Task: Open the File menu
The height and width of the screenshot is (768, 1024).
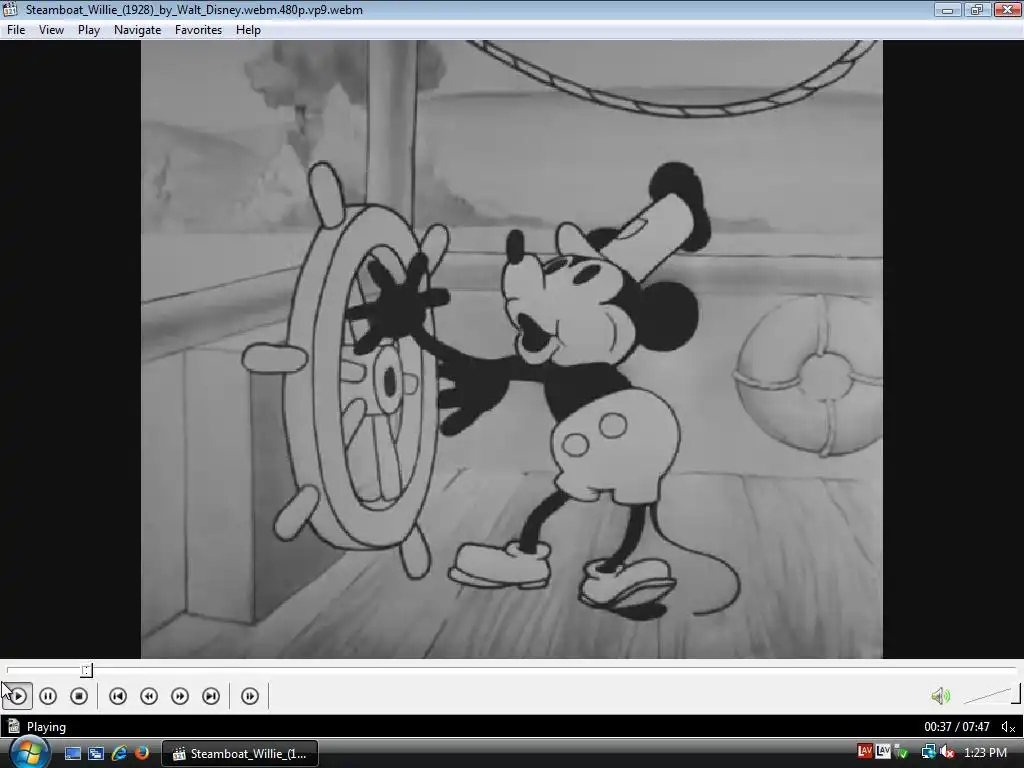Action: click(x=16, y=30)
